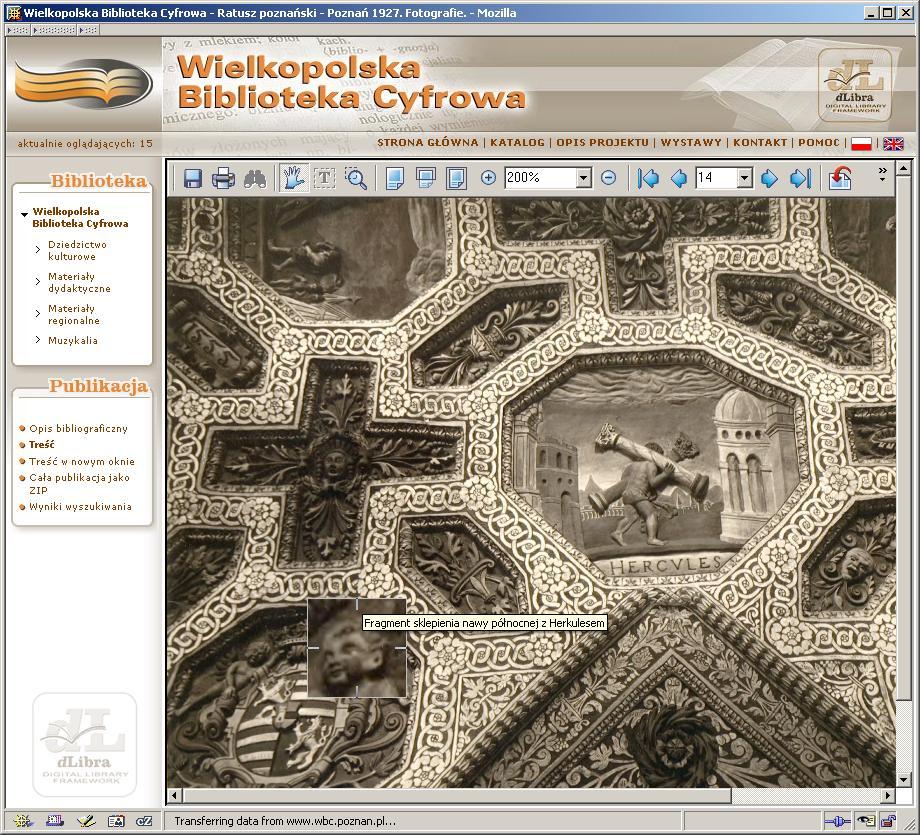
Task: Click the faded dLibra logo in sidebar
Action: pos(84,745)
